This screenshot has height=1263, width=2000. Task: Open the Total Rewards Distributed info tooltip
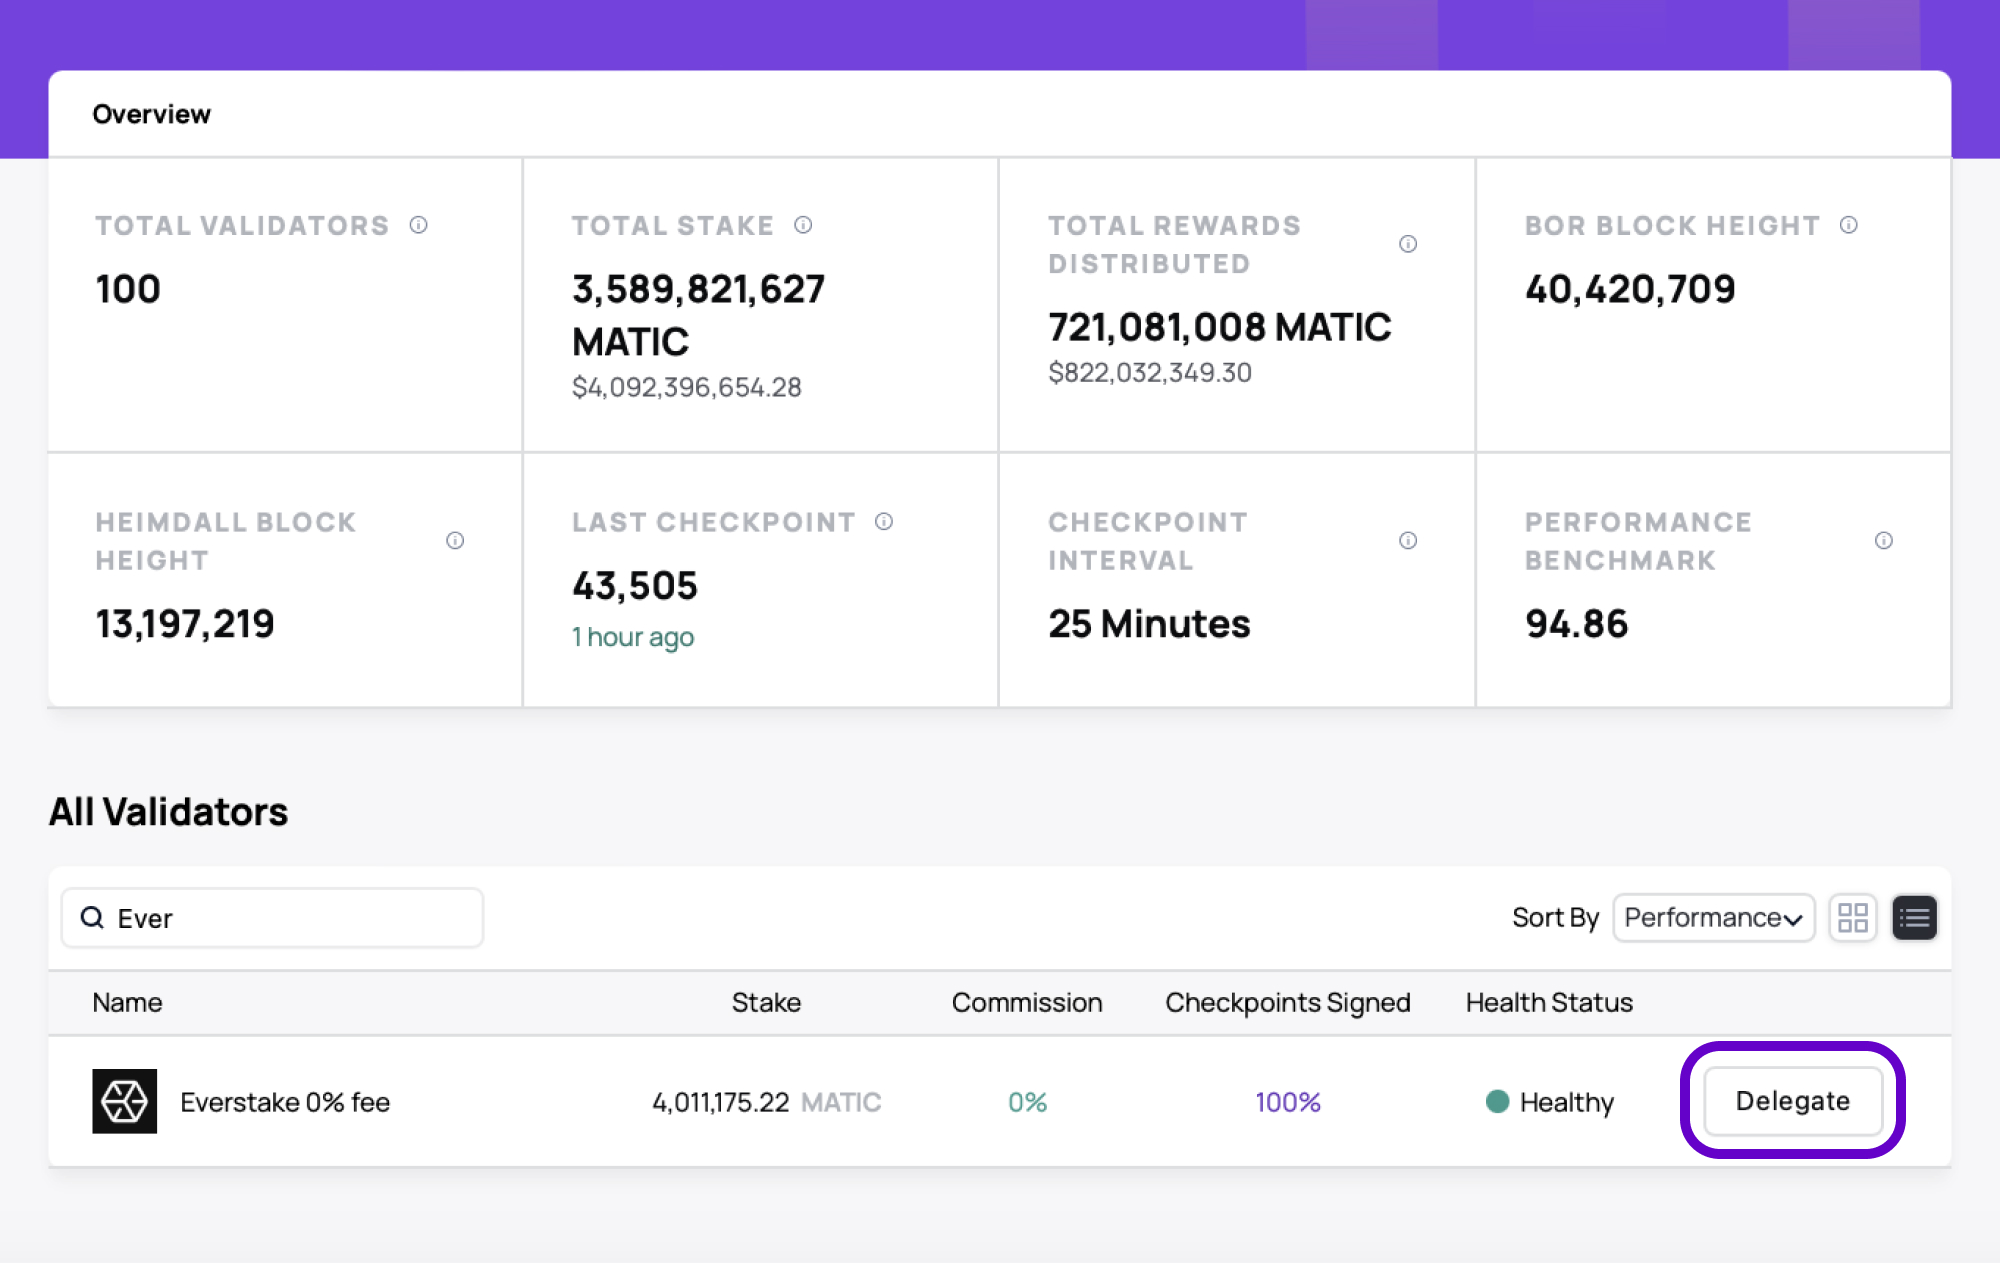click(x=1409, y=243)
